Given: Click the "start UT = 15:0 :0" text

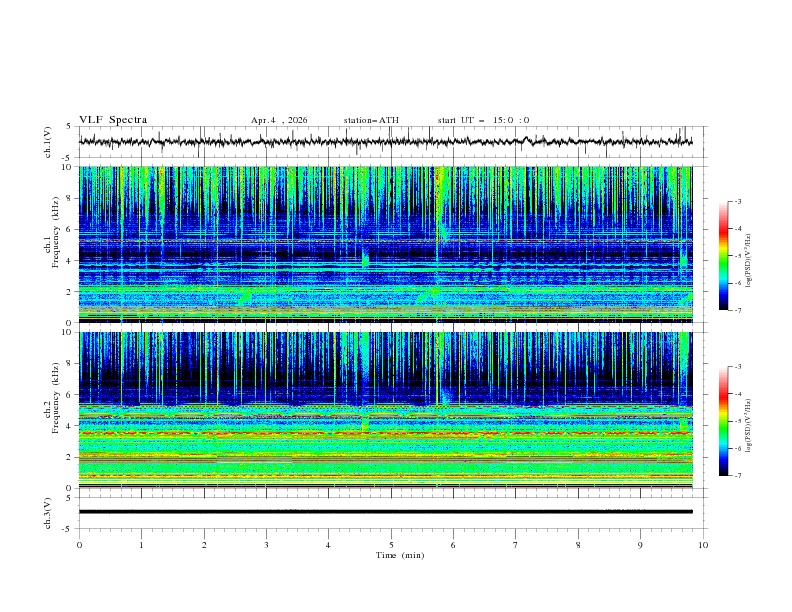Looking at the screenshot, I should [x=483, y=120].
